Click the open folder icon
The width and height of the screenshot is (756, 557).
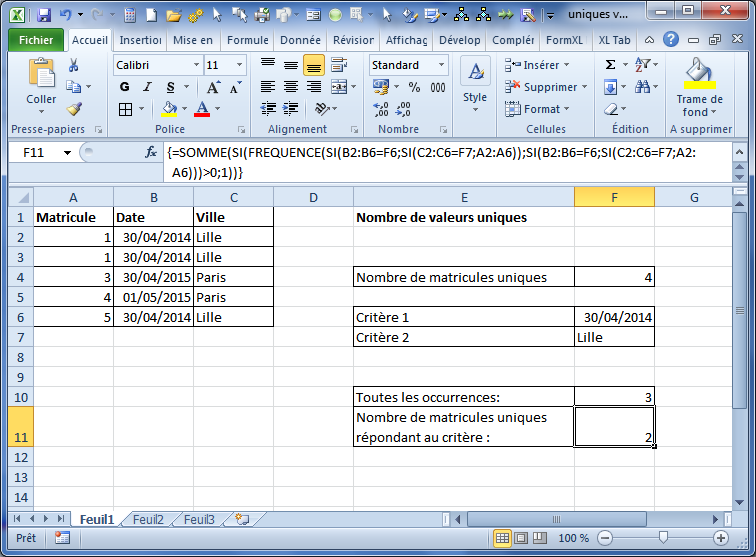[173, 15]
